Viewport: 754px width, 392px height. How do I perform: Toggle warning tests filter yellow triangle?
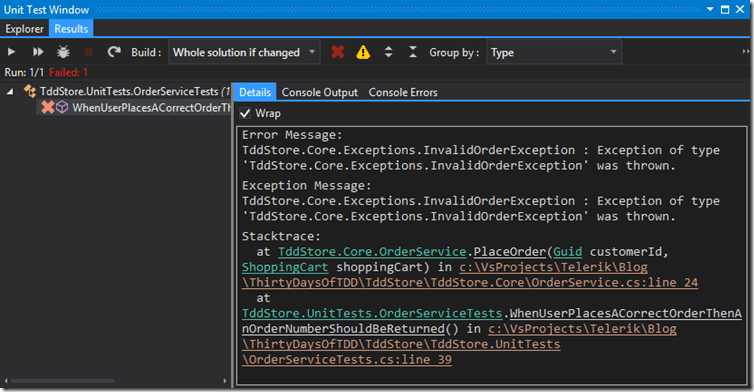(363, 52)
